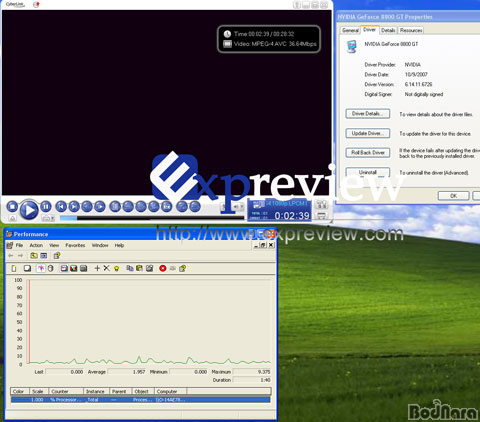The height and width of the screenshot is (422, 480).
Task: Click the Driver Version 6.14.11.6726 text
Action: (418, 84)
